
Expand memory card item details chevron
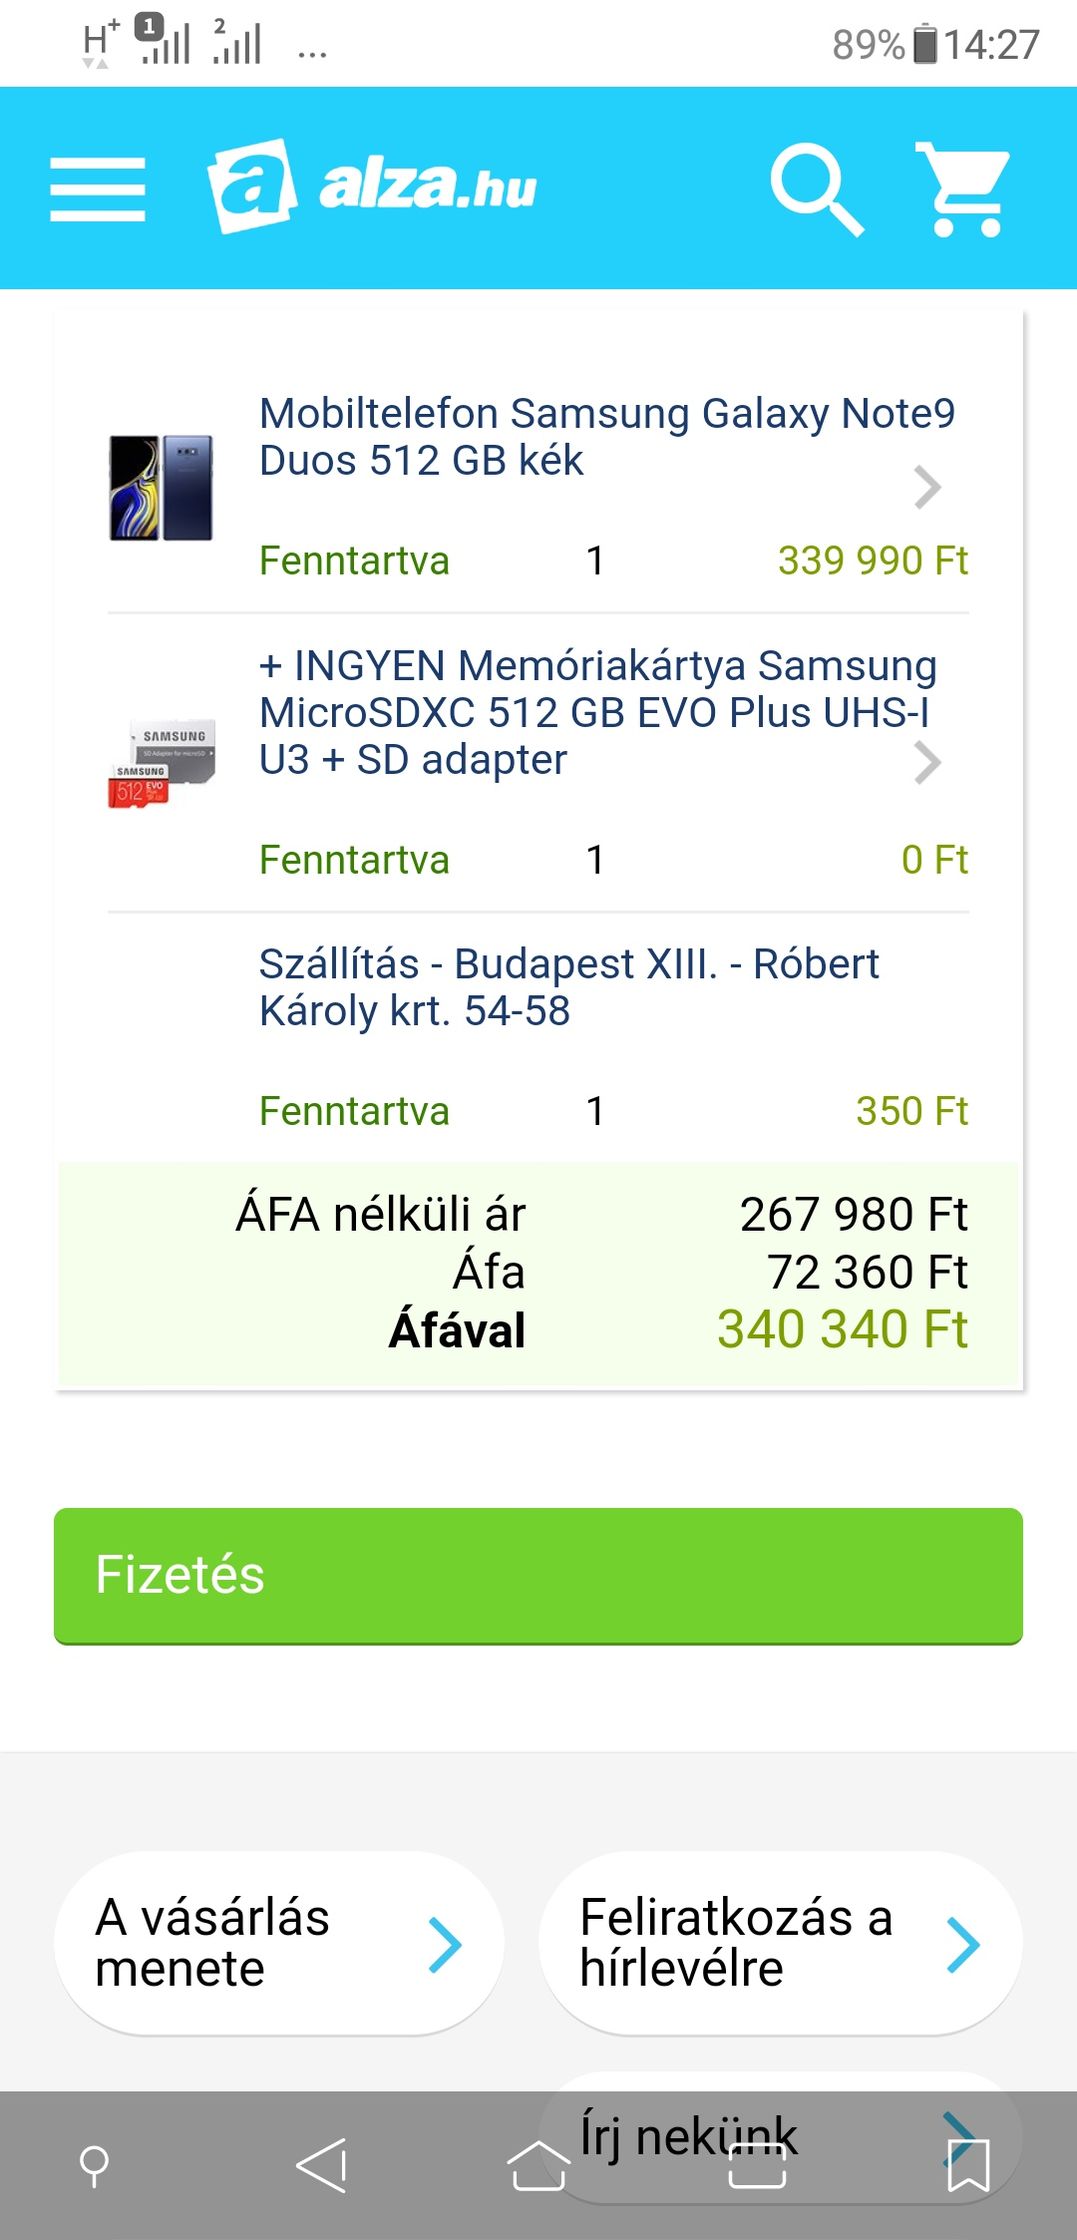click(928, 763)
